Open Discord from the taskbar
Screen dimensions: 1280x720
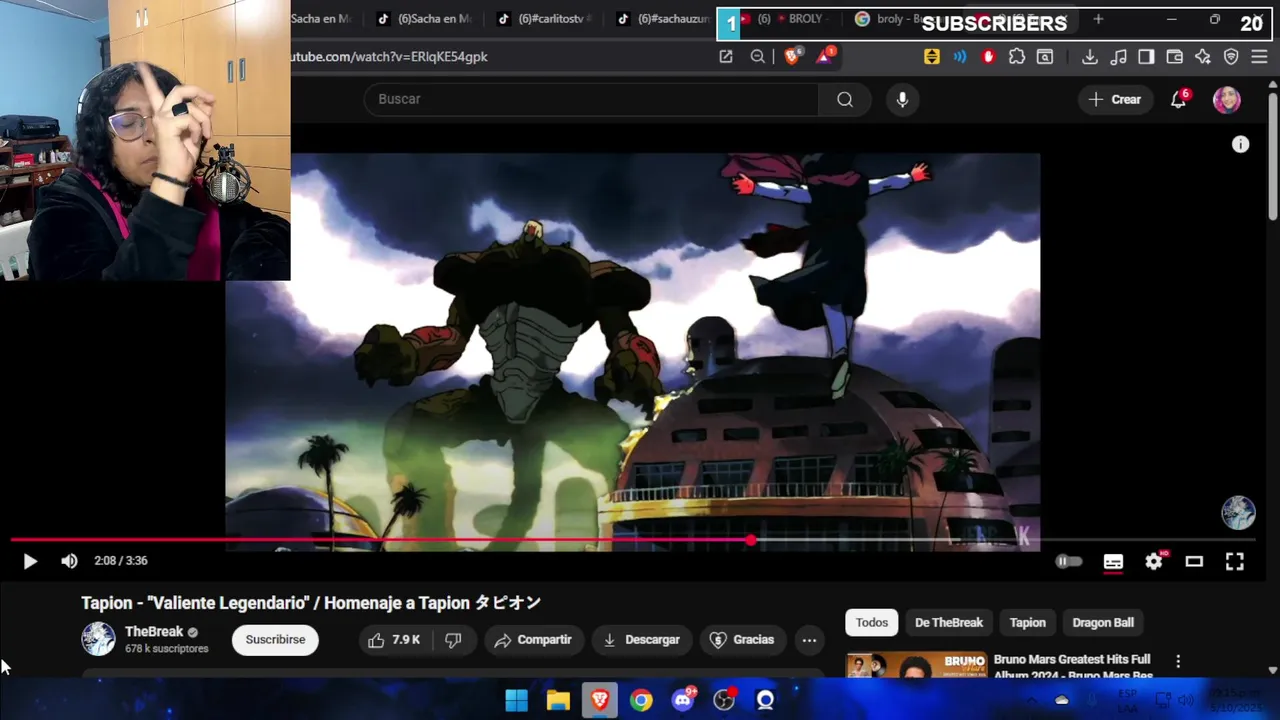(x=683, y=700)
